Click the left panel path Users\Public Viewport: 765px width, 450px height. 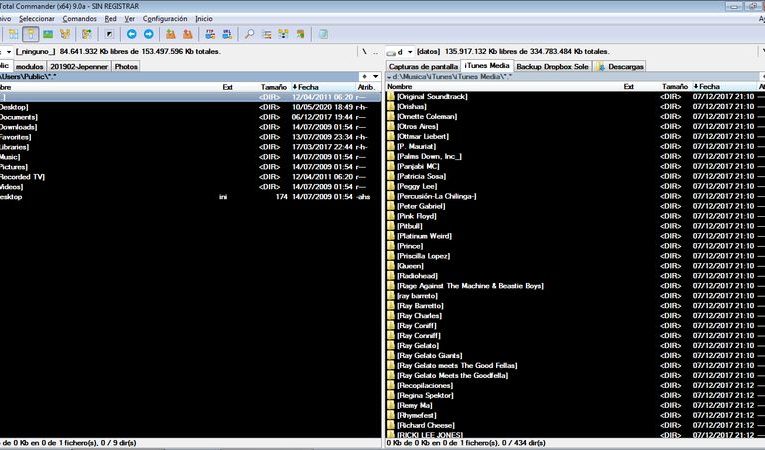point(28,77)
